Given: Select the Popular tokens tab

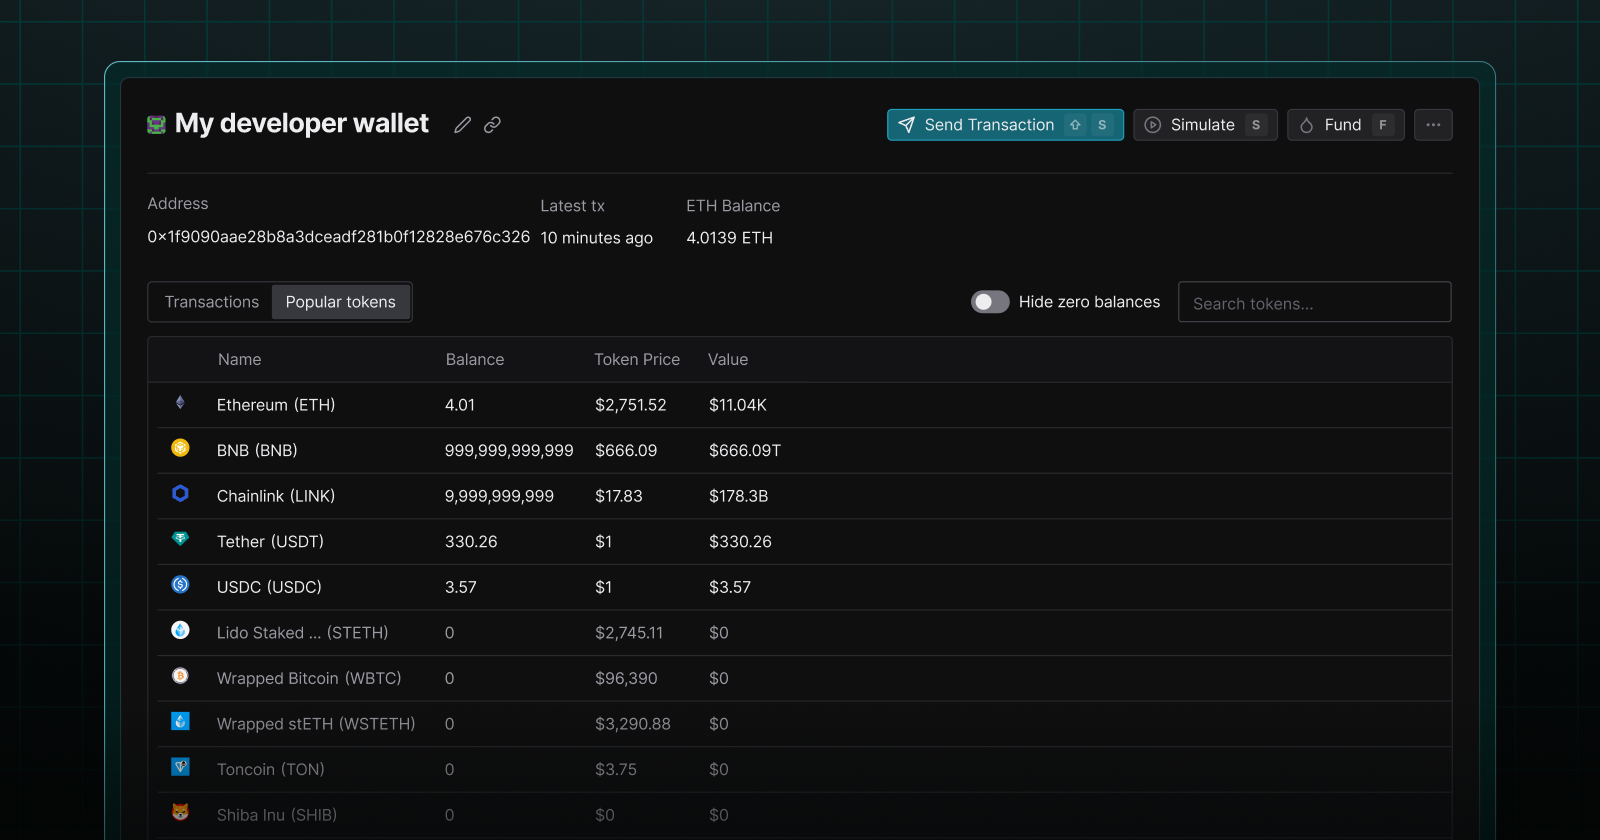Looking at the screenshot, I should [x=341, y=302].
